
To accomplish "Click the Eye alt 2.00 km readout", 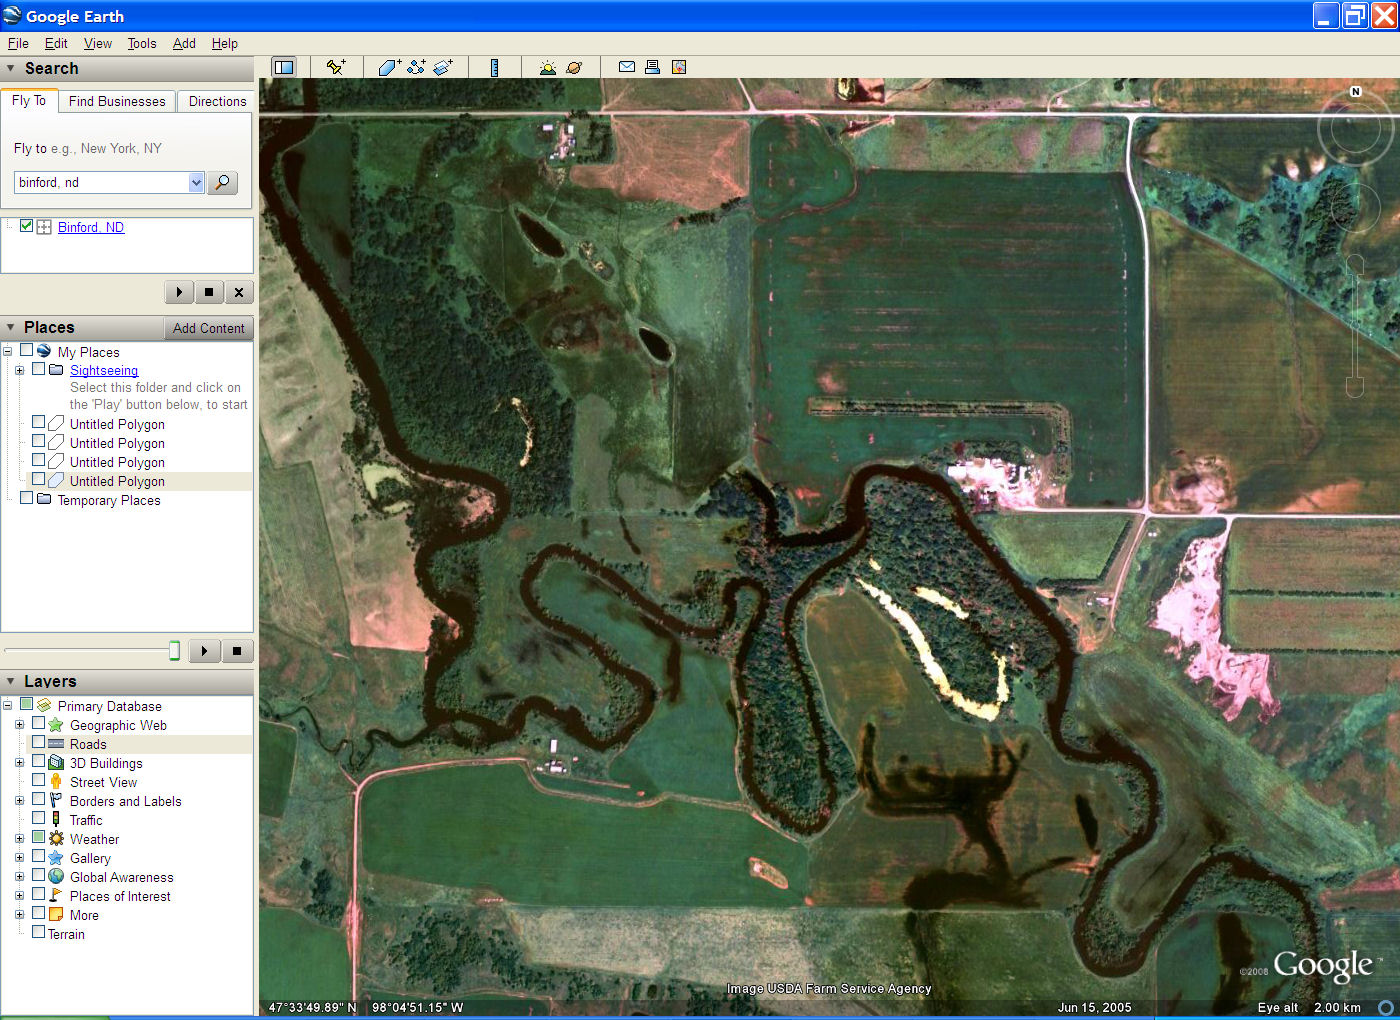I will (x=1309, y=1007).
